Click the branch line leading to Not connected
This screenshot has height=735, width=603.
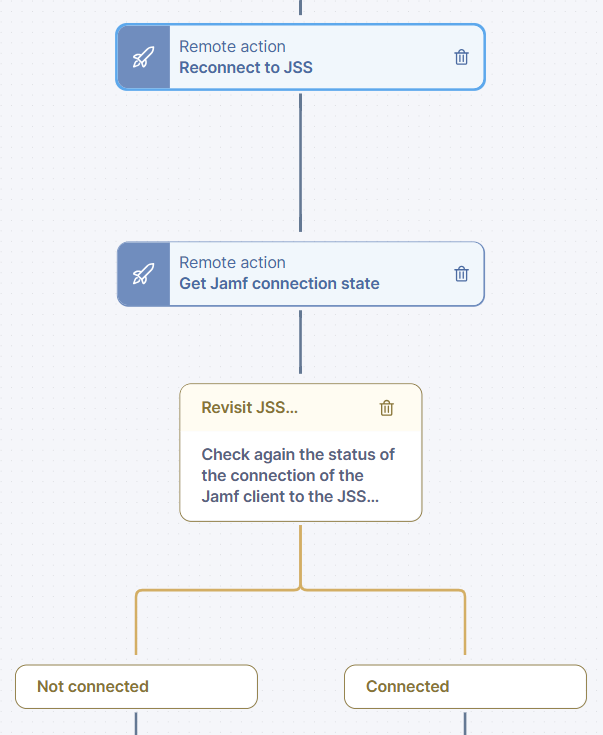pyautogui.click(x=136, y=625)
